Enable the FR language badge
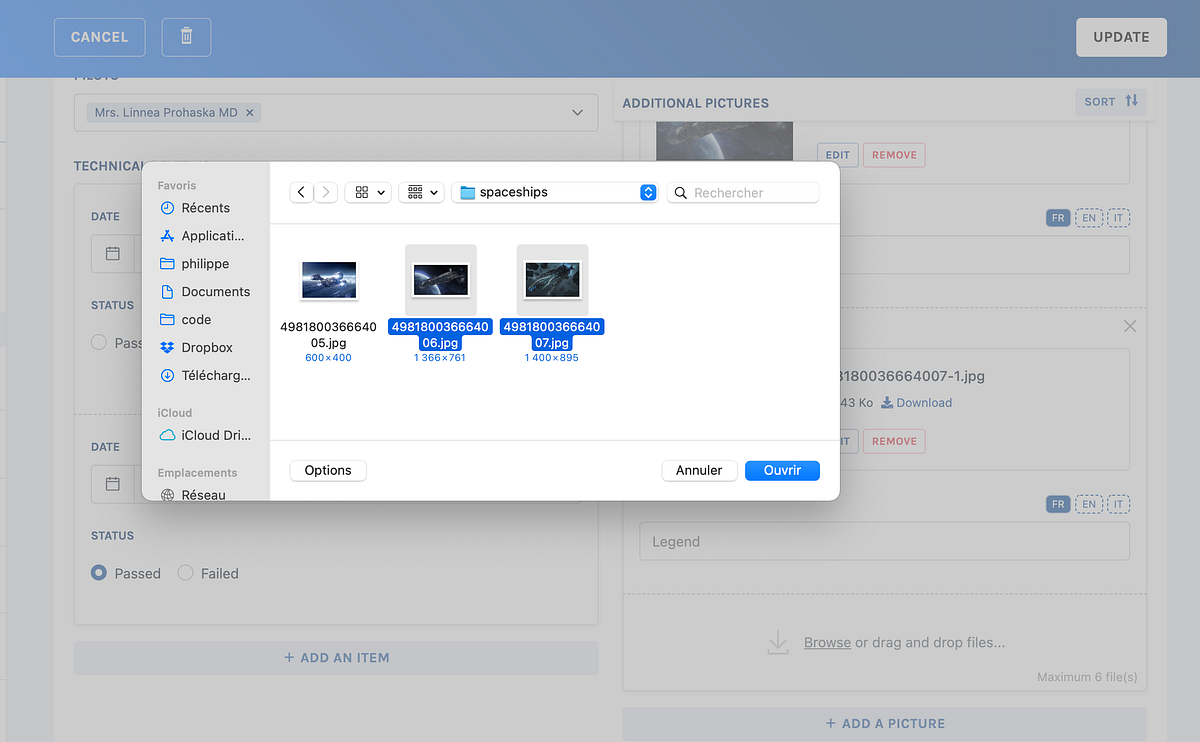Screen dimensions: 1200x742 1058,217
